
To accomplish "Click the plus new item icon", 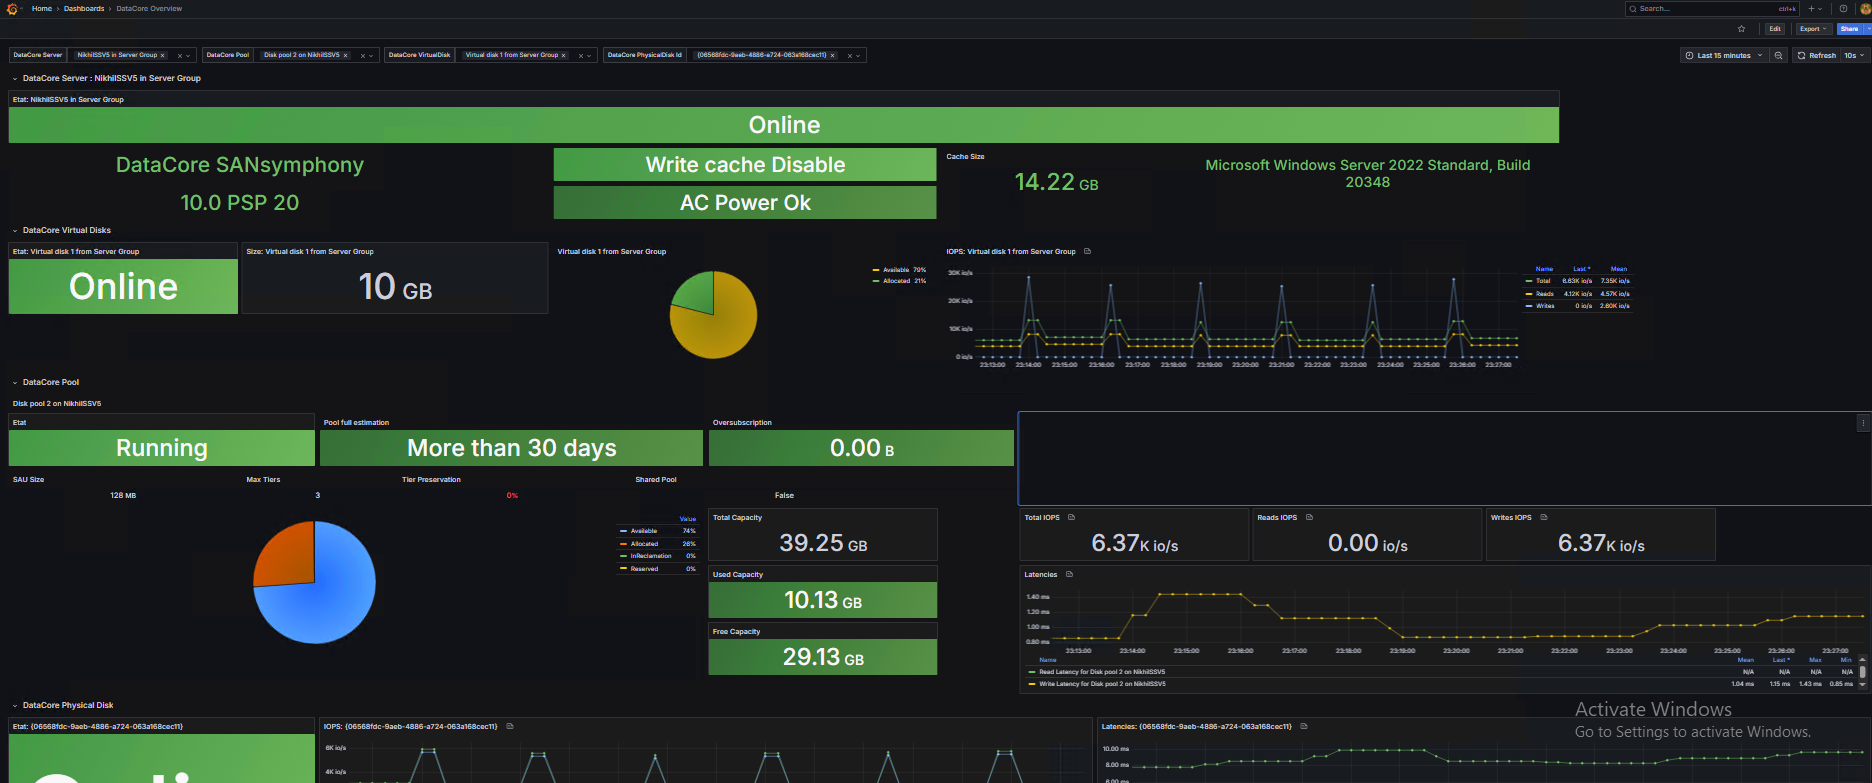I will pos(1812,8).
